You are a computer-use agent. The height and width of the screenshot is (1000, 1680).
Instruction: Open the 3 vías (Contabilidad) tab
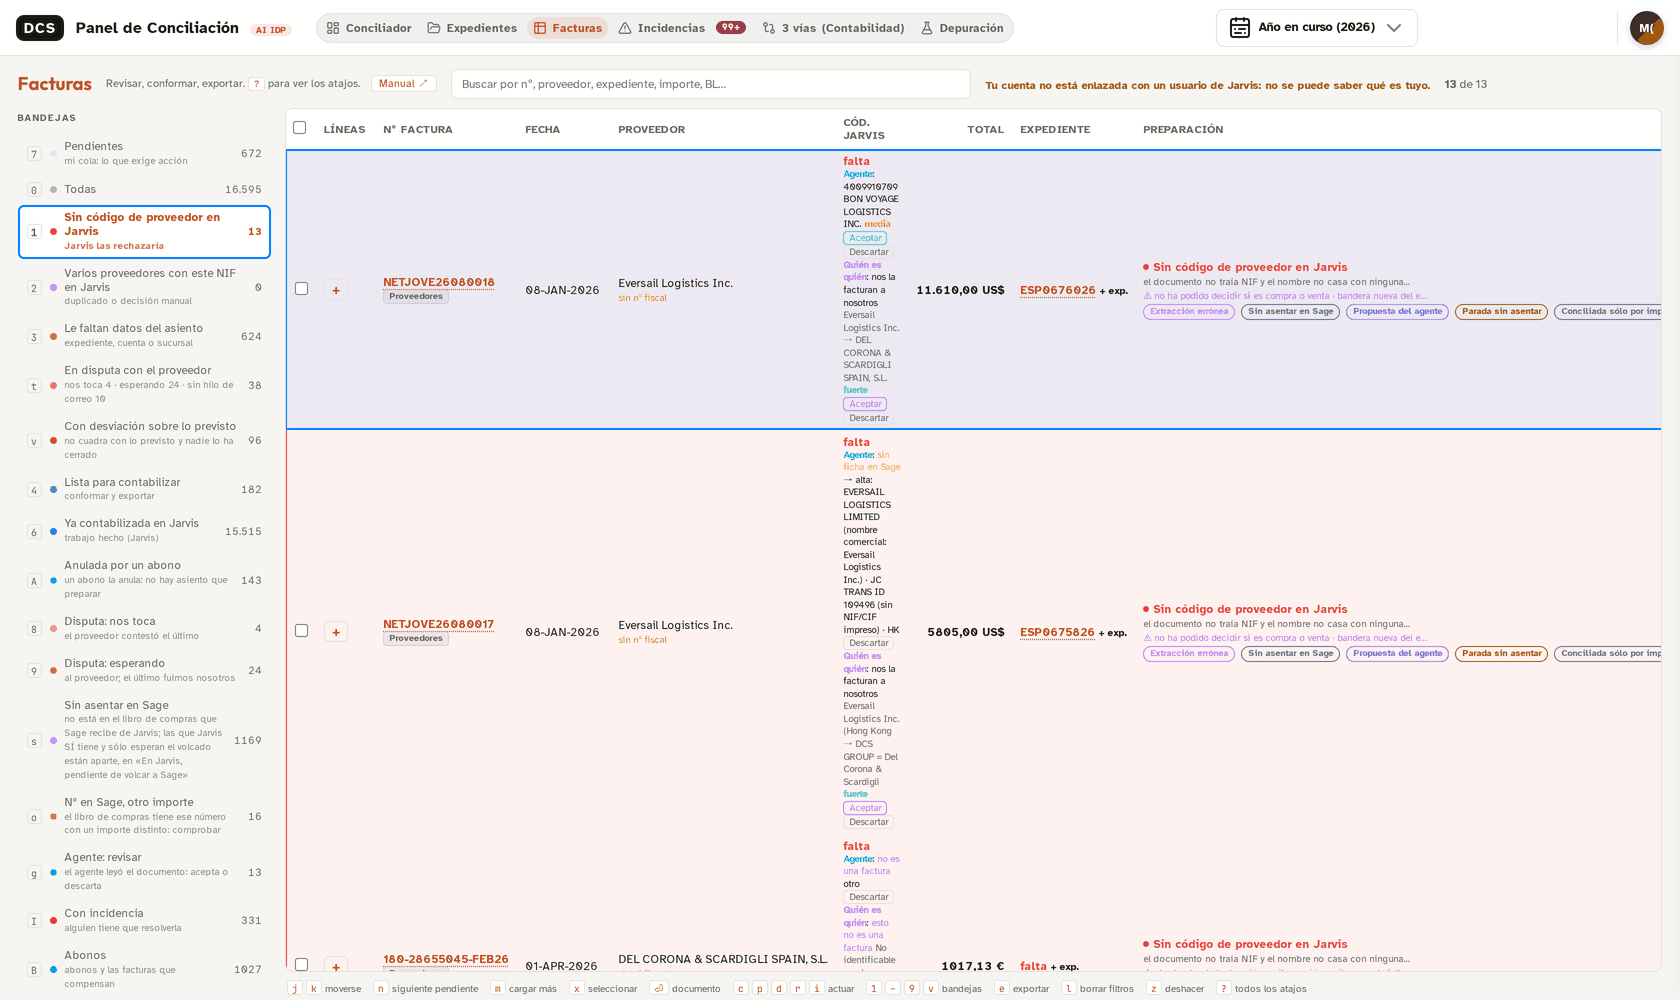click(833, 28)
